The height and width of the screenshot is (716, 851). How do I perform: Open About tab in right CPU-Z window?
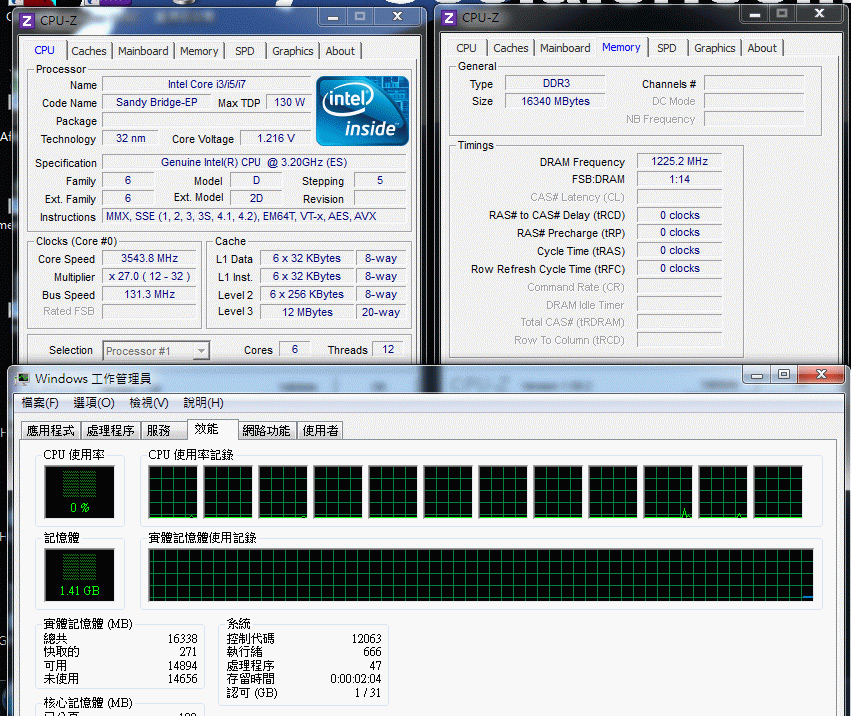762,48
